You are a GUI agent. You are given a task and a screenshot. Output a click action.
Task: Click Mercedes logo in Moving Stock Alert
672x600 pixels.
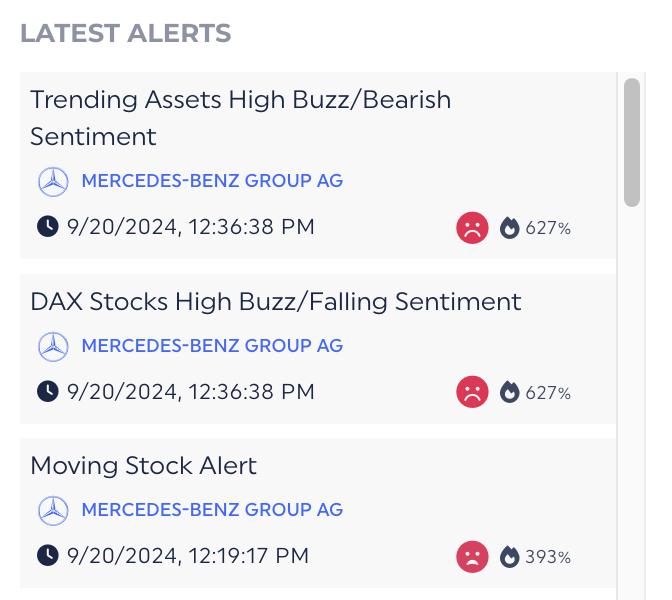53,510
